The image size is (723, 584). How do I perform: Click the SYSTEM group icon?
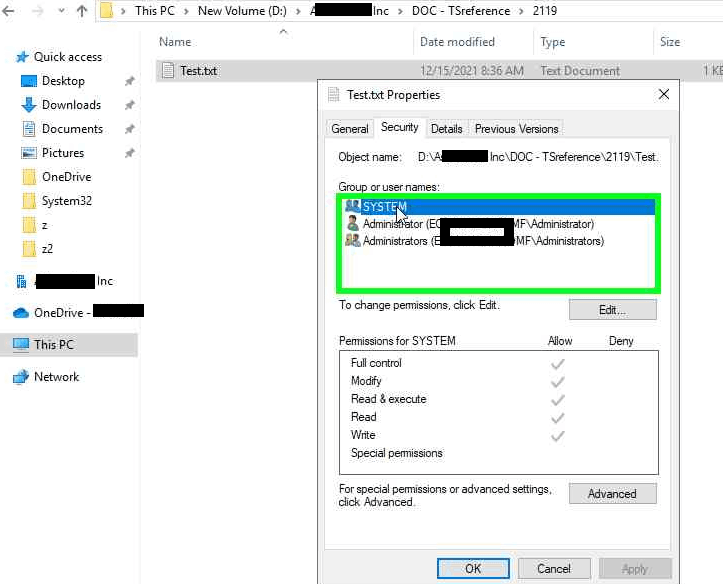(353, 206)
